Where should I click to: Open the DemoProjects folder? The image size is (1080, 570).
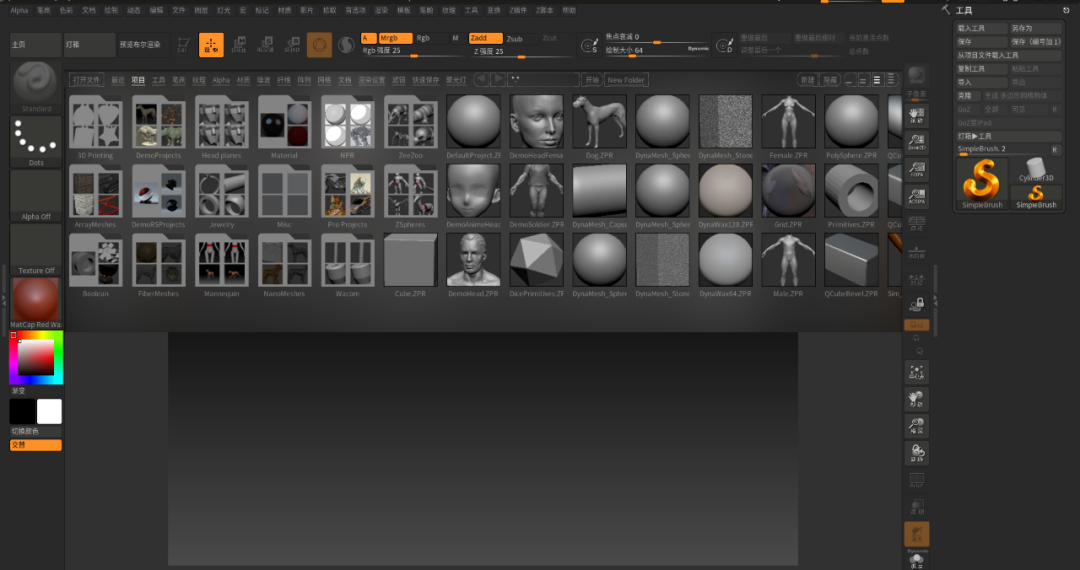click(158, 126)
